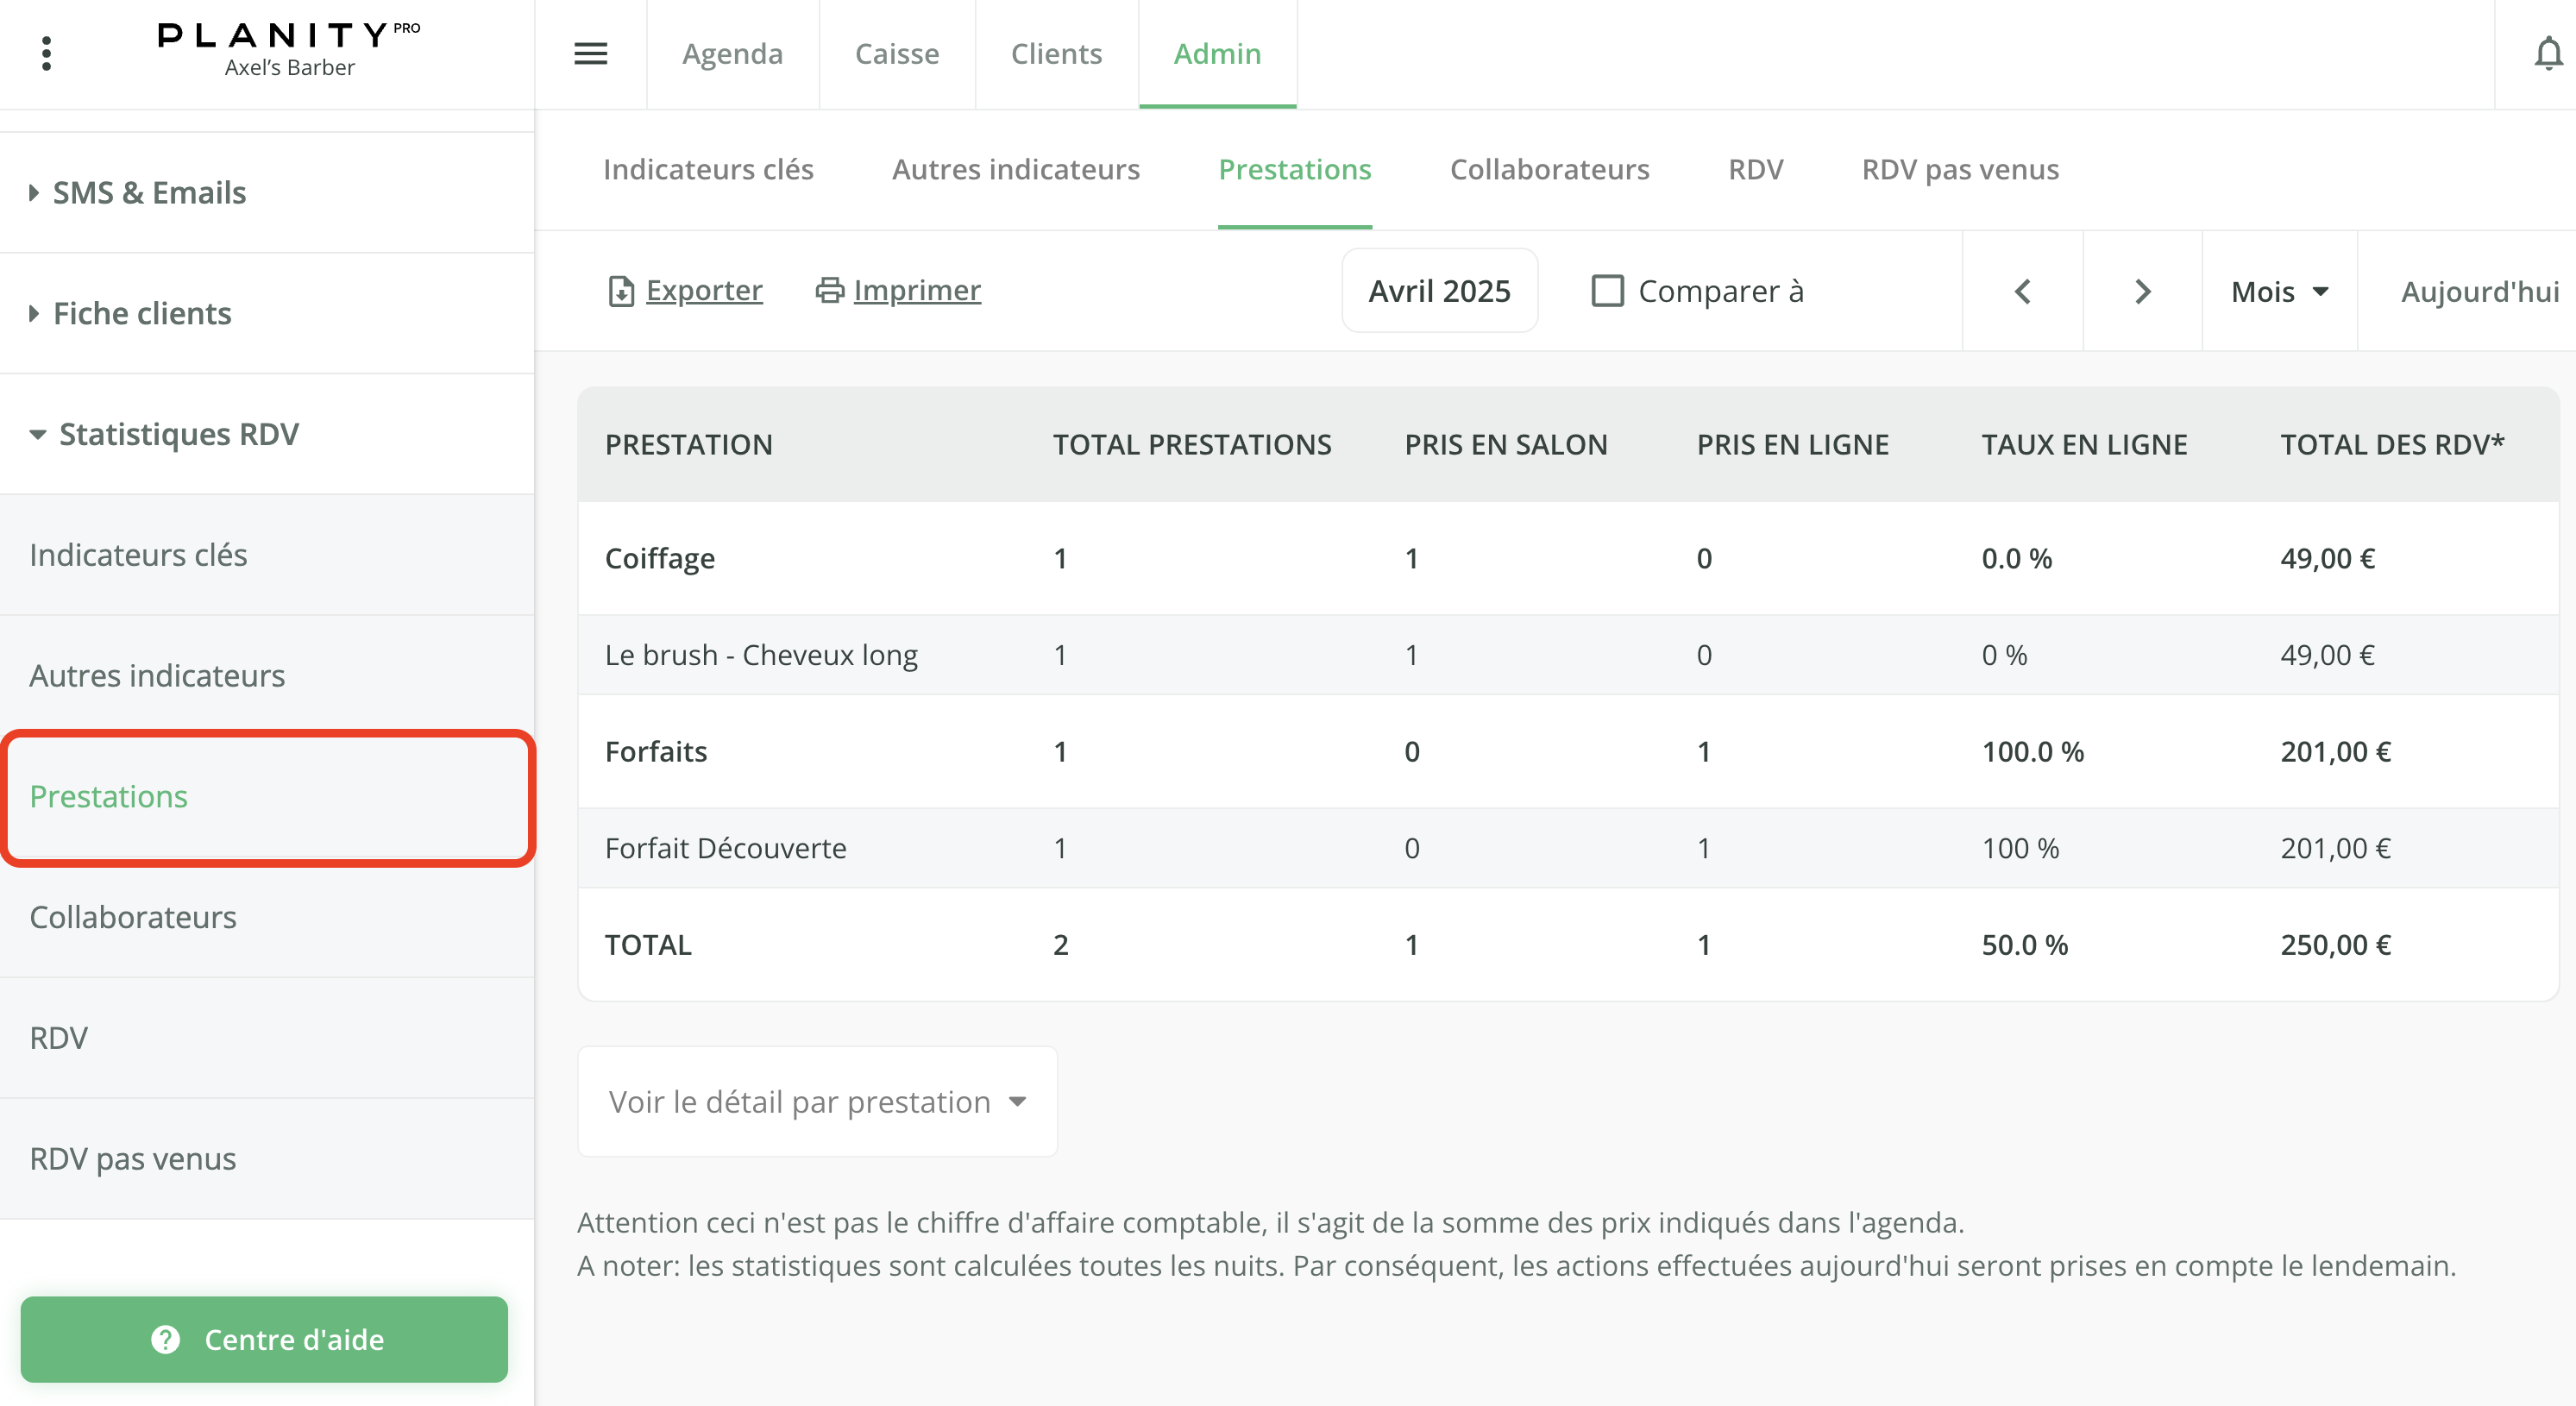The image size is (2576, 1406).
Task: Switch to the Agenda tab
Action: (x=732, y=53)
